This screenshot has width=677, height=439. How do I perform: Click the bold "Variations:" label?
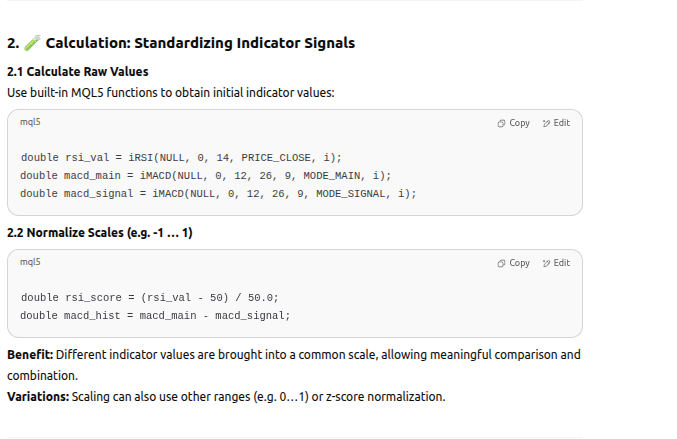[38, 397]
